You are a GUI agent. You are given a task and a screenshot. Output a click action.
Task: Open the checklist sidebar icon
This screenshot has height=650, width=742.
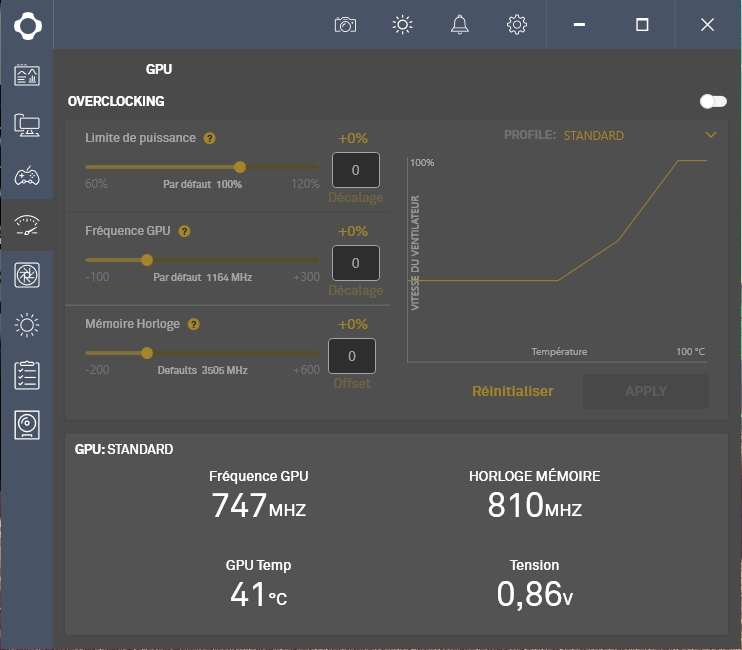point(27,376)
